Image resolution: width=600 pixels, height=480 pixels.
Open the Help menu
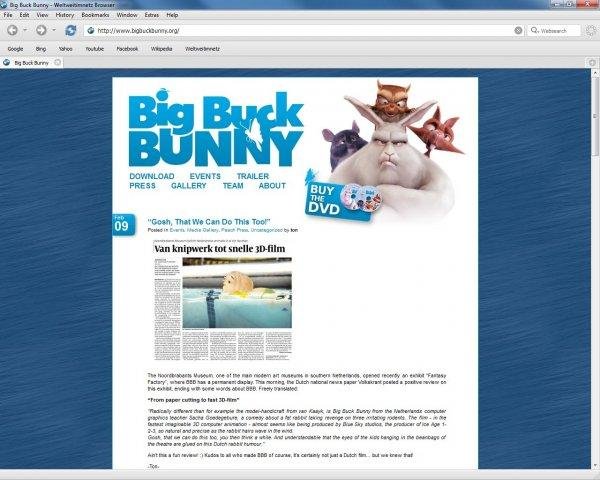point(172,15)
